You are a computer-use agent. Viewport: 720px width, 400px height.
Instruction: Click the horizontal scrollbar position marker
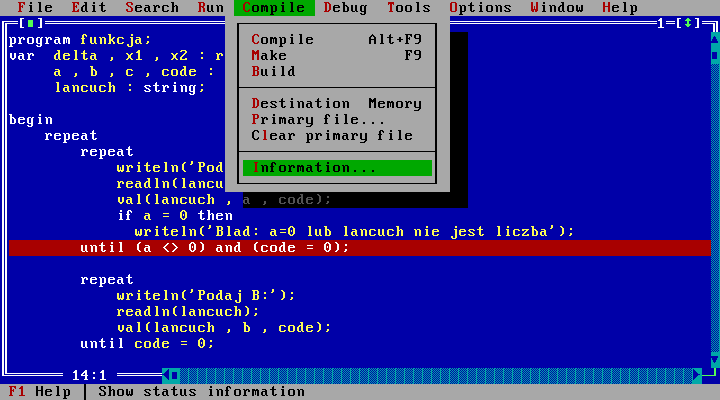pyautogui.click(x=174, y=375)
